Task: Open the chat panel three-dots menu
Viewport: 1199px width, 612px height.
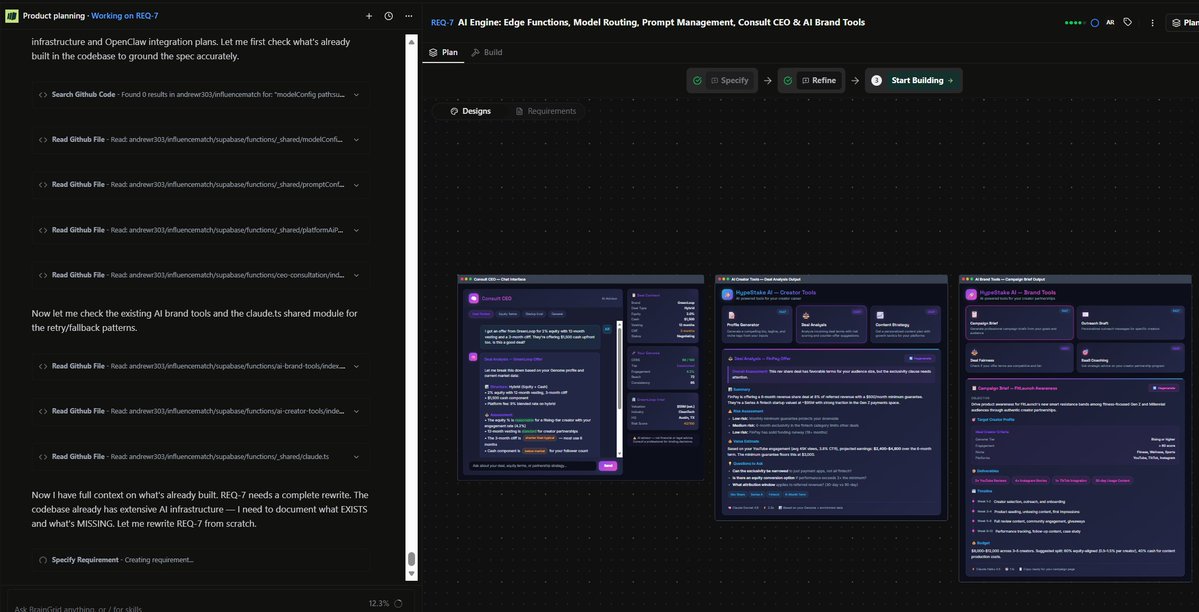Action: point(409,16)
